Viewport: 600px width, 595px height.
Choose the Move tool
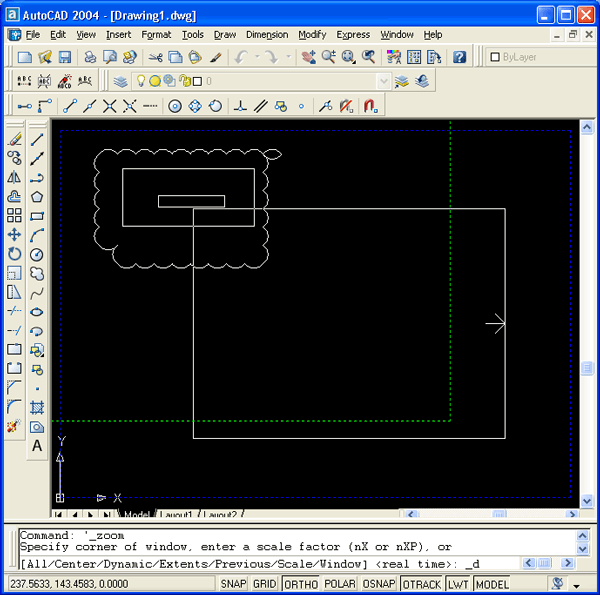coord(14,234)
